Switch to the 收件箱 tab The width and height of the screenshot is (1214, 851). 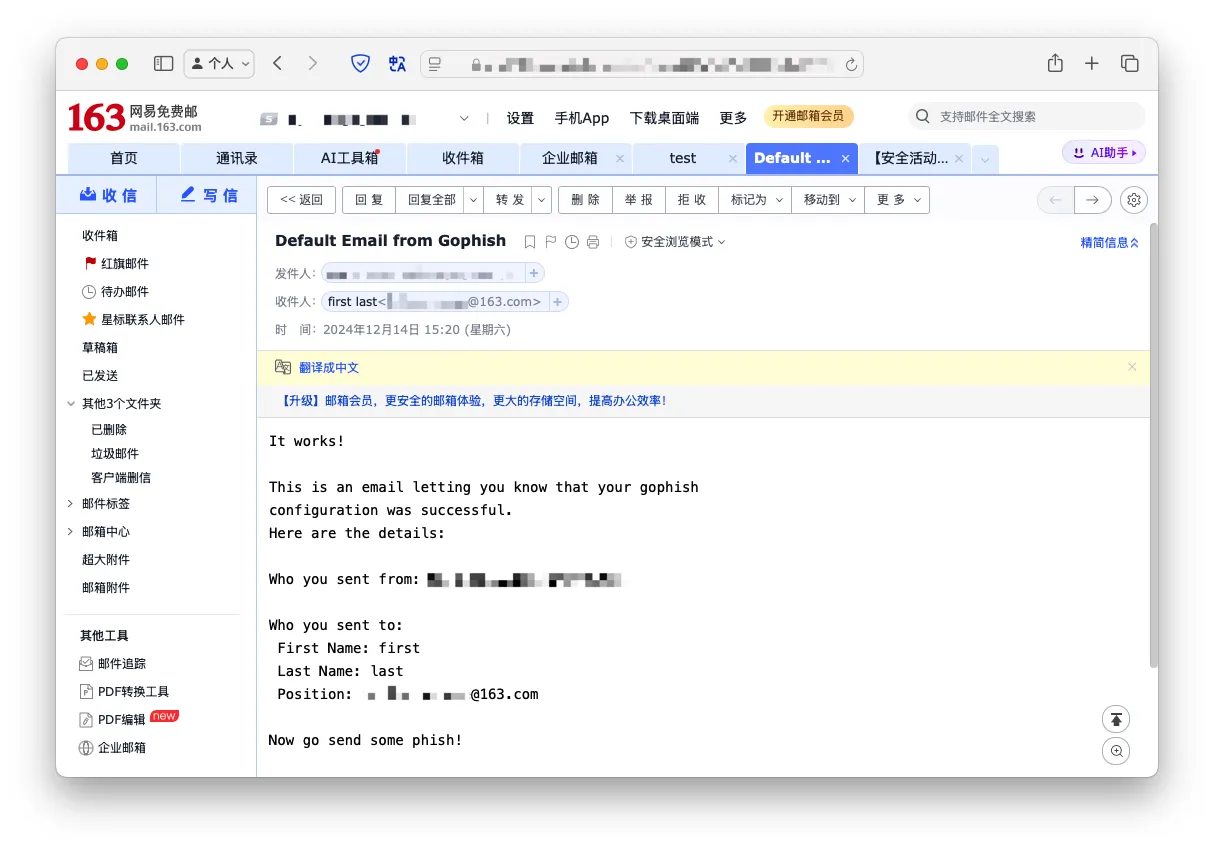[463, 158]
